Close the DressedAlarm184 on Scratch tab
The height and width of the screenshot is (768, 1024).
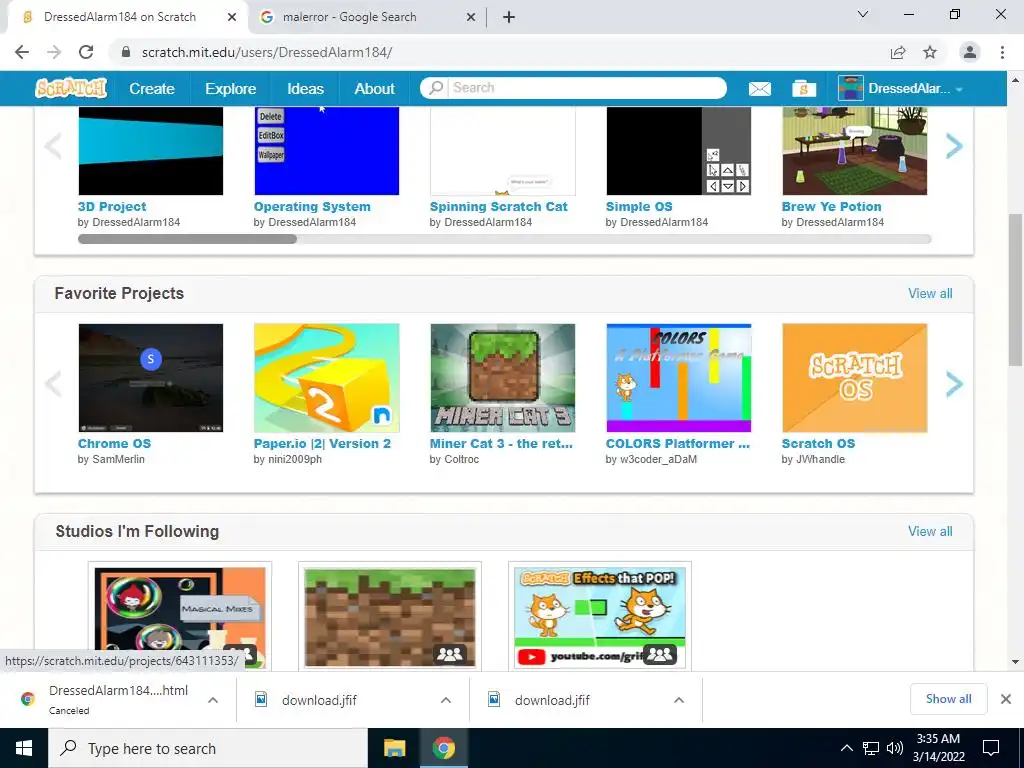(x=232, y=17)
